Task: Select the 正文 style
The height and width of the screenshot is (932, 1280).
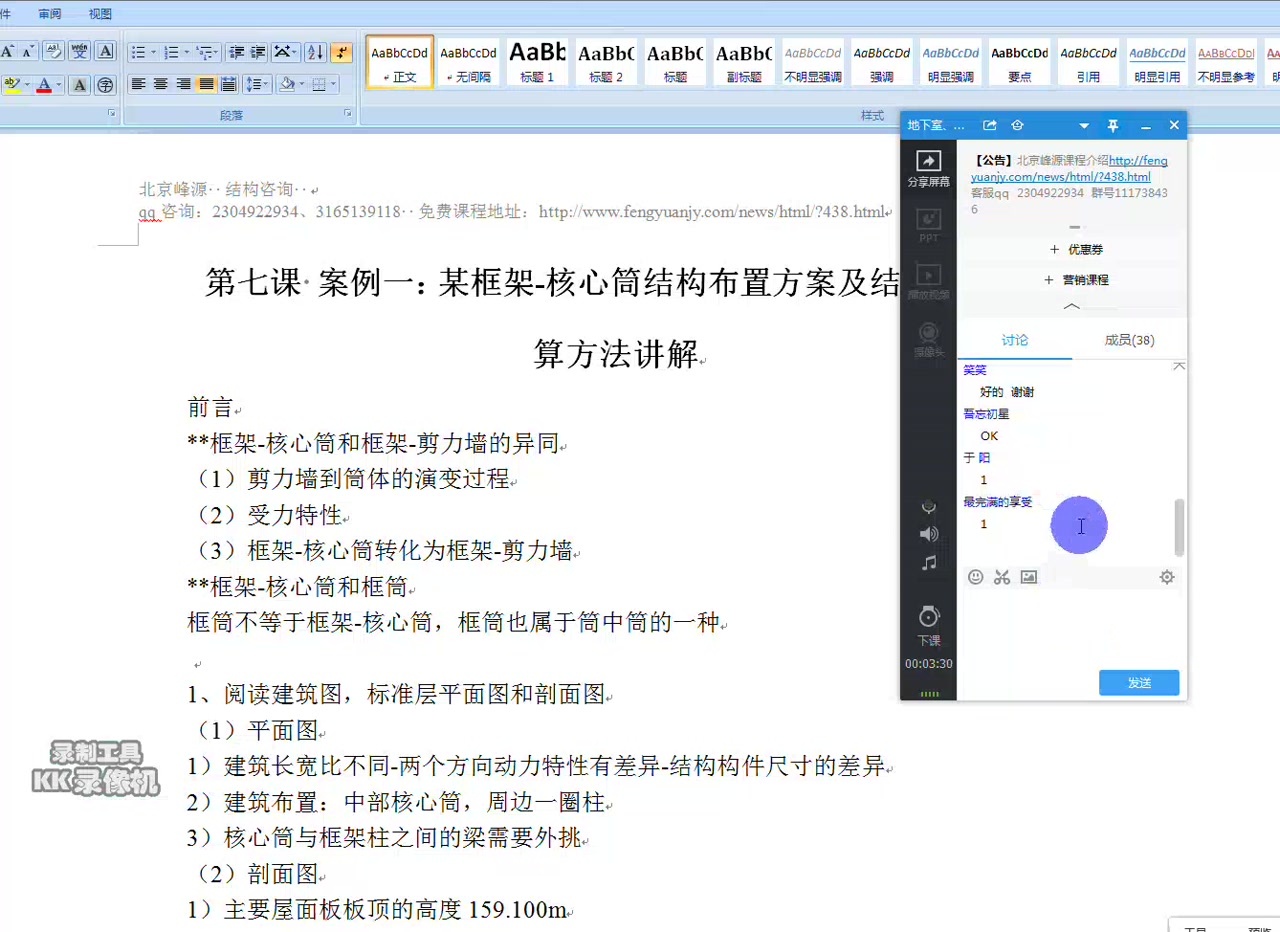Action: pyautogui.click(x=399, y=62)
